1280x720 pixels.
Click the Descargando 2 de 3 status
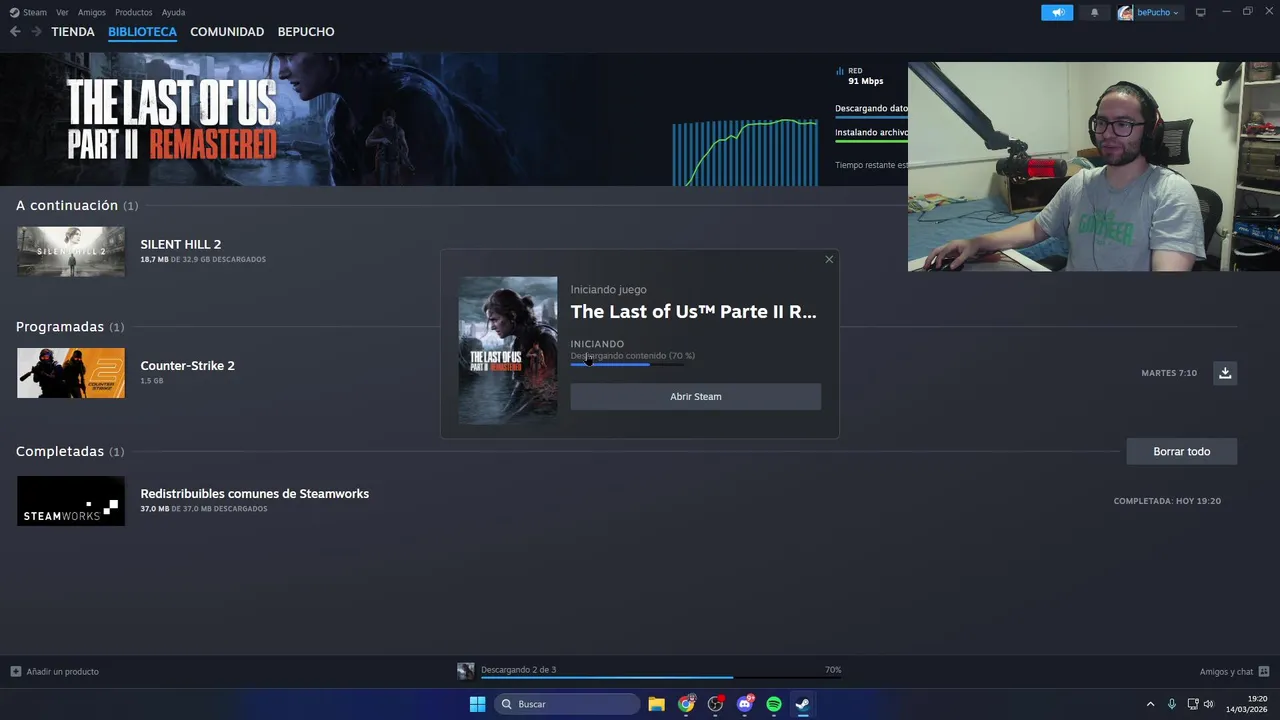pyautogui.click(x=518, y=670)
